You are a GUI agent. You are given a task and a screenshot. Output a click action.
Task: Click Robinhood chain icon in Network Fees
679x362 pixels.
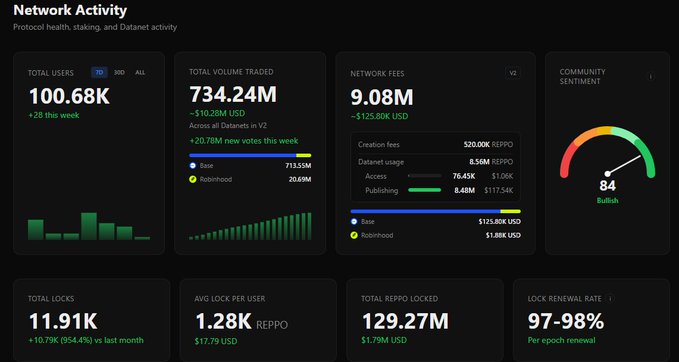pos(354,236)
